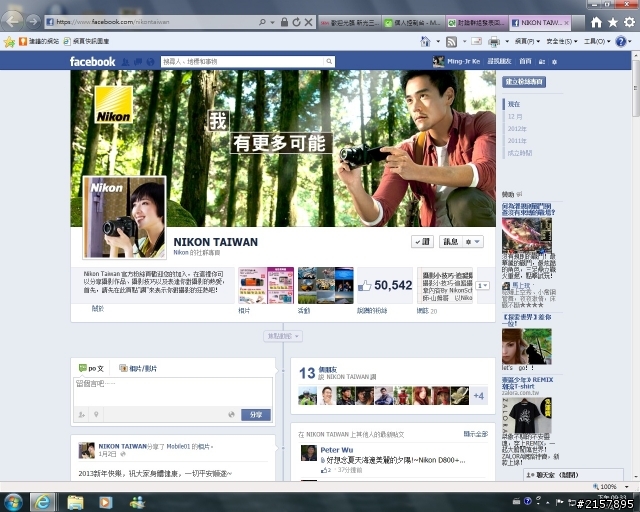Open Facebook messages icon
640x512 pixels.
pyautogui.click(x=138, y=62)
